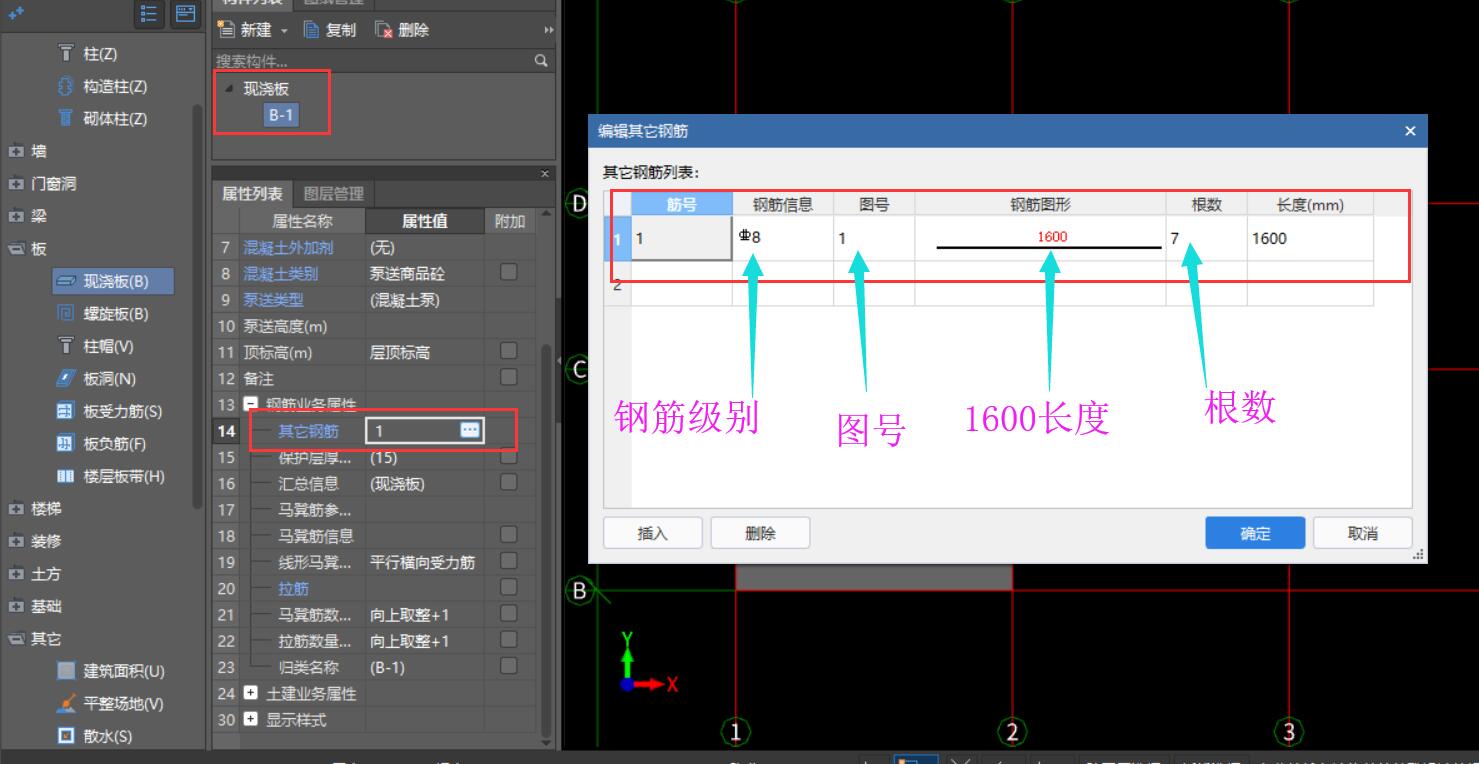Toggle the 附加 checkbox for 汇总信息
This screenshot has height=764, width=1479.
point(508,482)
